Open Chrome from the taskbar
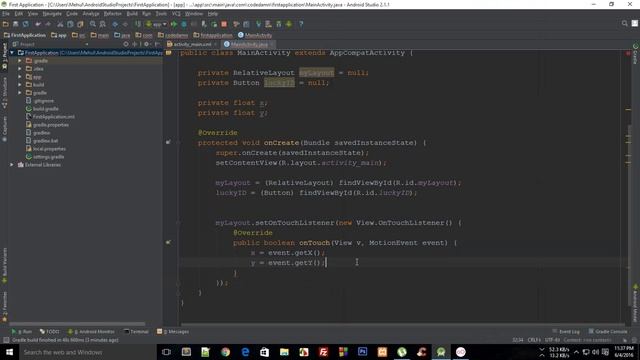This screenshot has height=360, width=640. click(x=225, y=352)
